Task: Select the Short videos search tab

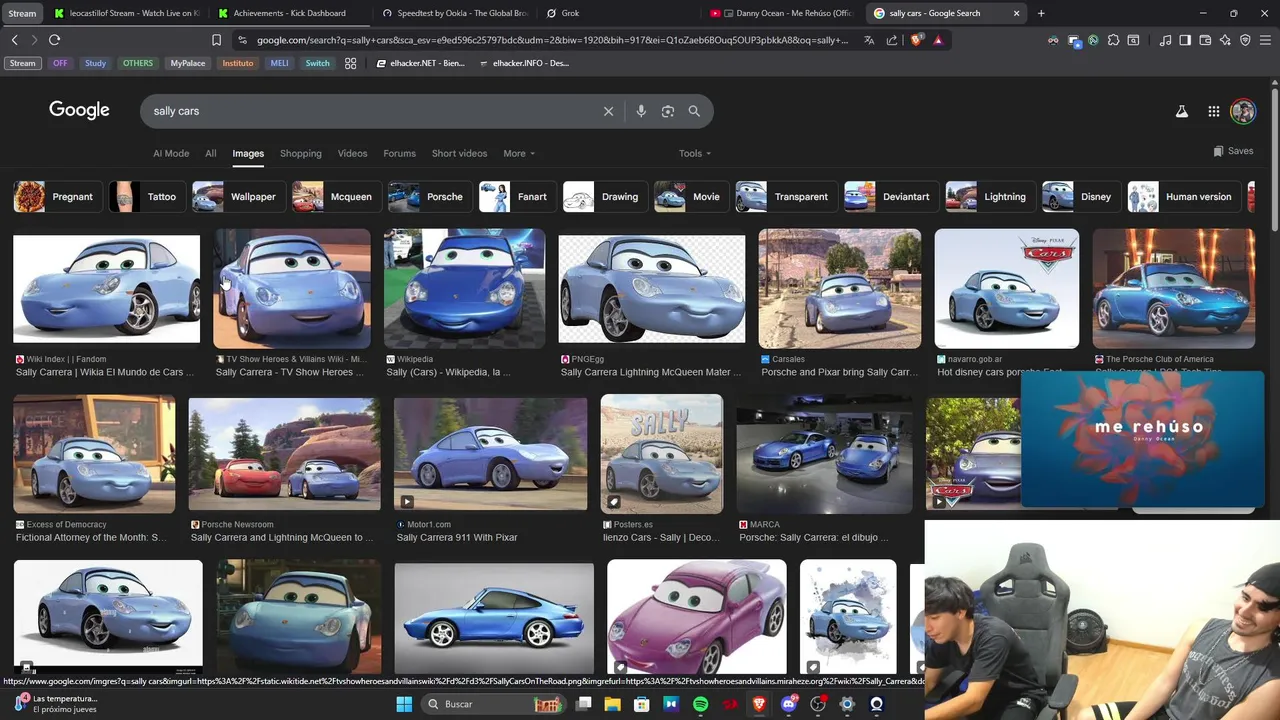Action: (x=459, y=153)
